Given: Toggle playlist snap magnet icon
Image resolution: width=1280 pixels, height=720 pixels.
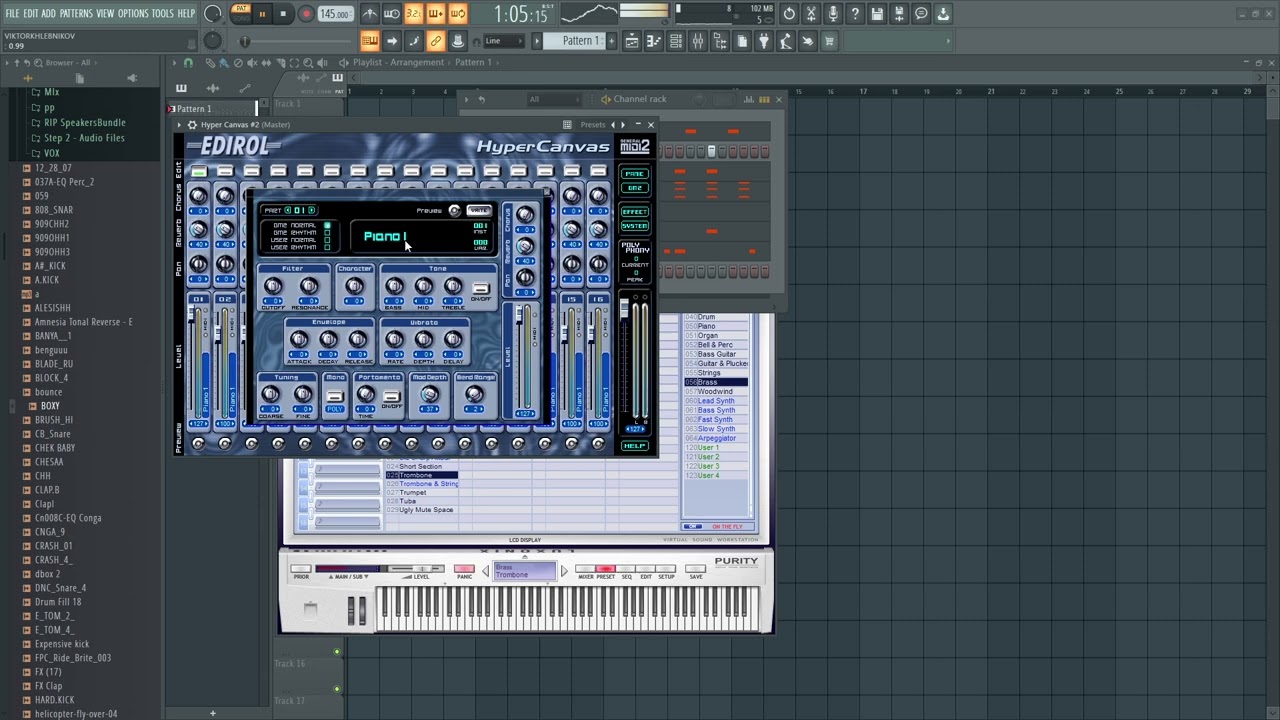Looking at the screenshot, I should [x=188, y=62].
